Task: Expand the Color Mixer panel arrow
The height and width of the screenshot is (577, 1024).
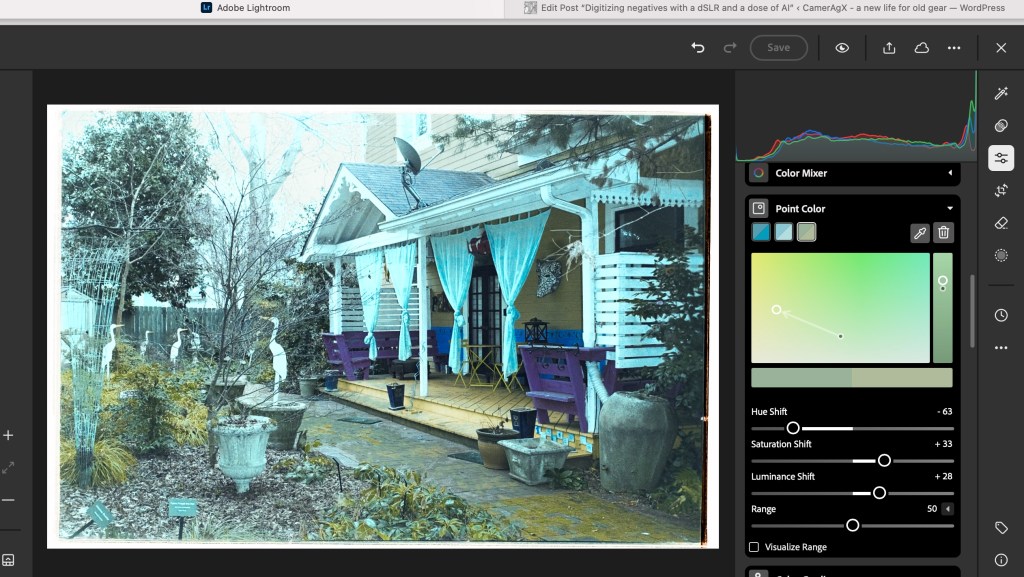Action: [949, 173]
